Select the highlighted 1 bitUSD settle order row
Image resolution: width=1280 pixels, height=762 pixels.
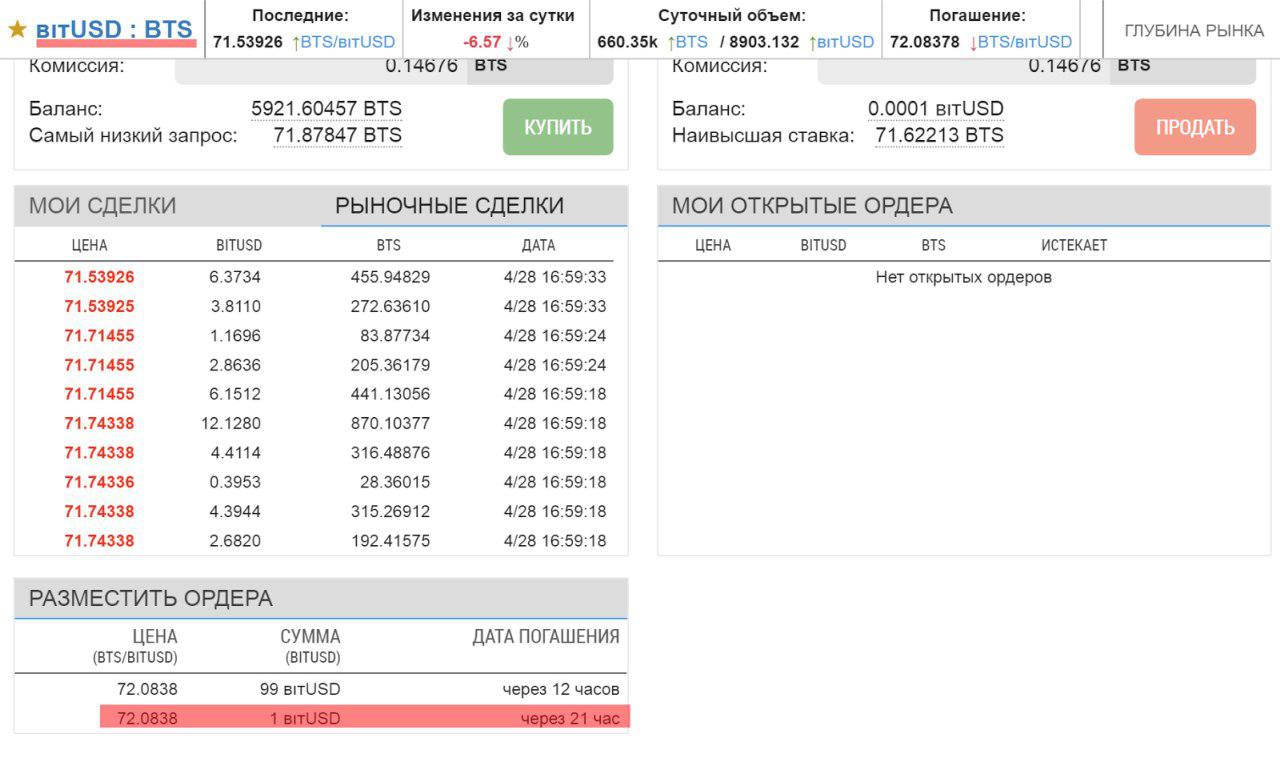point(365,718)
